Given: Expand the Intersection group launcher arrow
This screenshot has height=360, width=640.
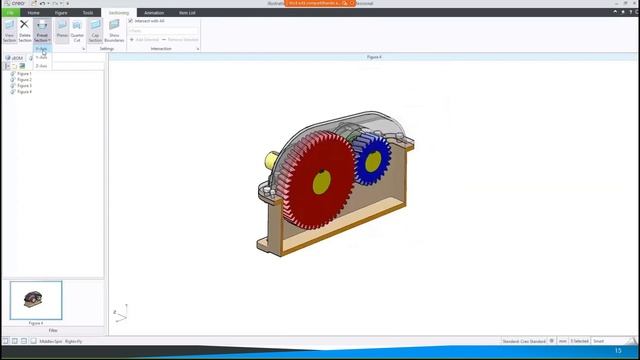Looking at the screenshot, I should [x=198, y=49].
